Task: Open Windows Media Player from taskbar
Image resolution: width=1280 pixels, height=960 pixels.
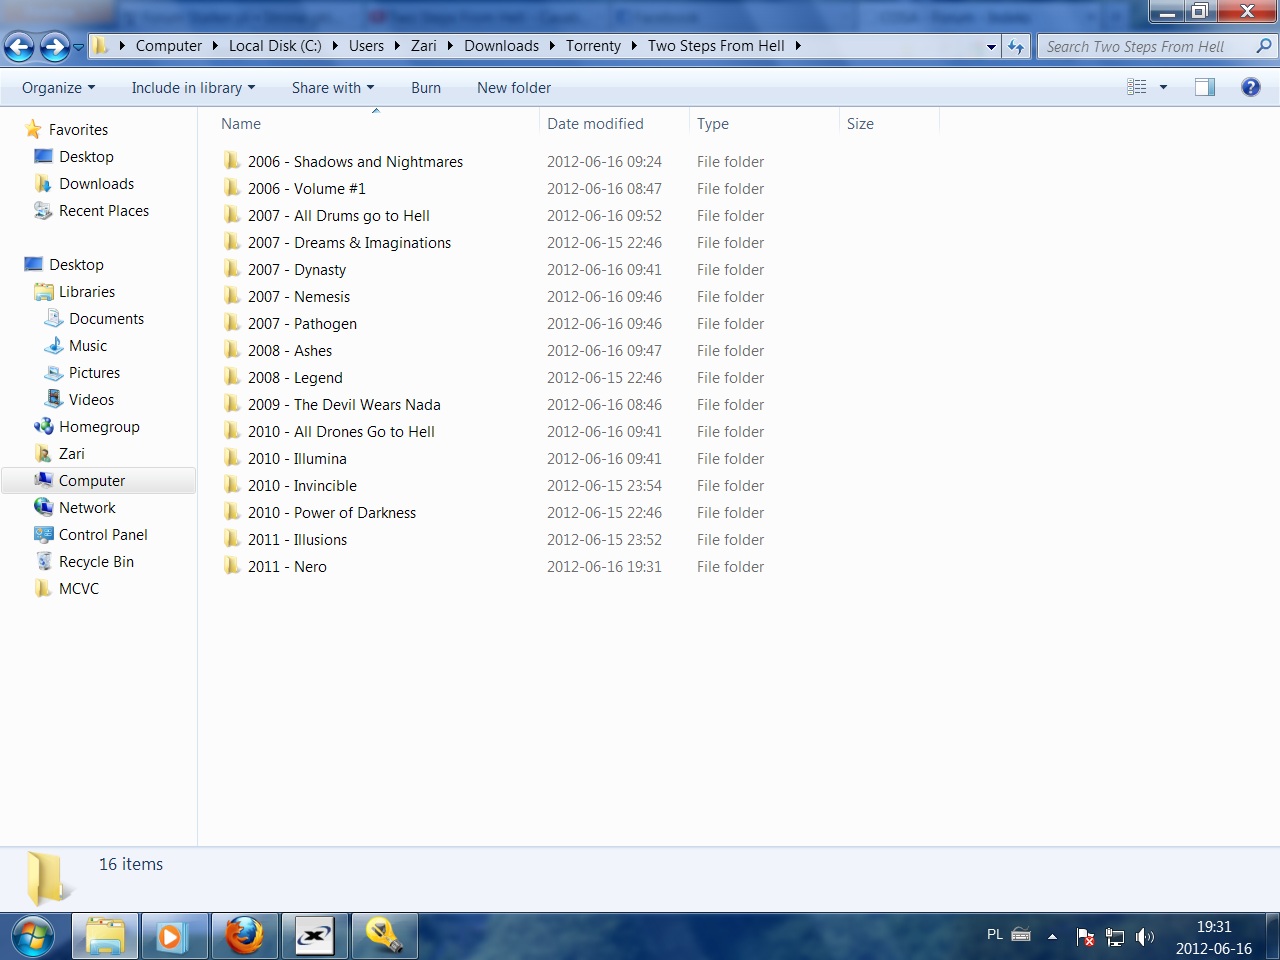Action: coord(174,937)
